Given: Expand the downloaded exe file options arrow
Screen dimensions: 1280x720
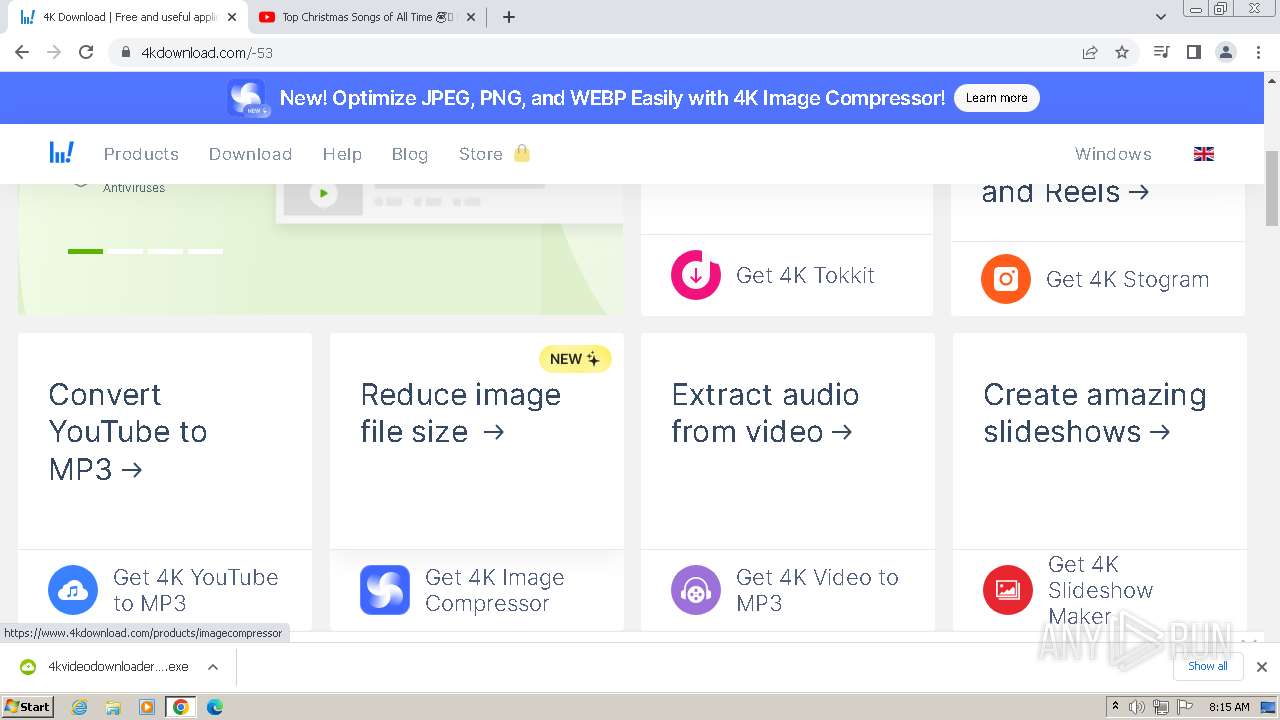Looking at the screenshot, I should coord(213,667).
